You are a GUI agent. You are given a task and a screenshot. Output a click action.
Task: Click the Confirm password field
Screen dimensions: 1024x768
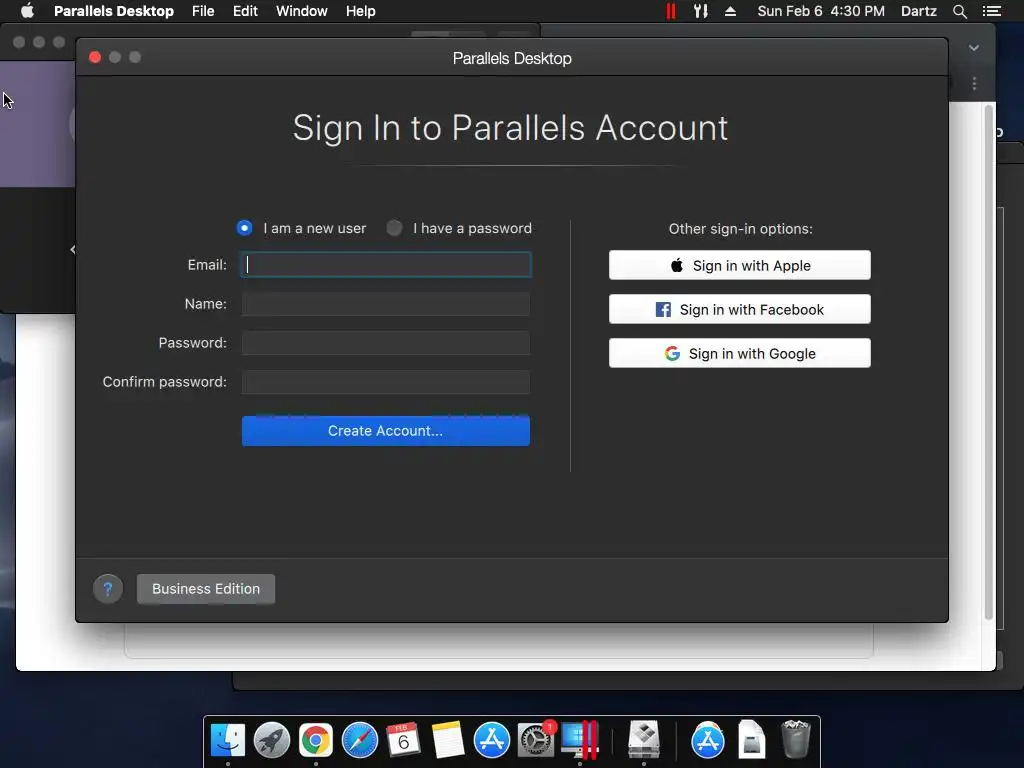pos(386,382)
